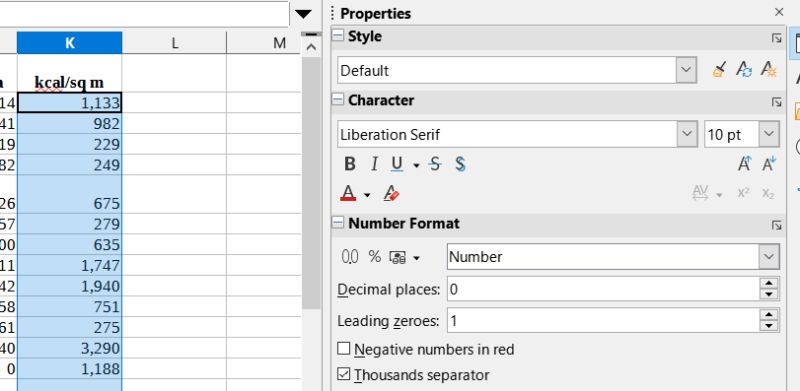Toggle Bold in Character section
Viewport: 800px width, 391px height.
point(349,164)
